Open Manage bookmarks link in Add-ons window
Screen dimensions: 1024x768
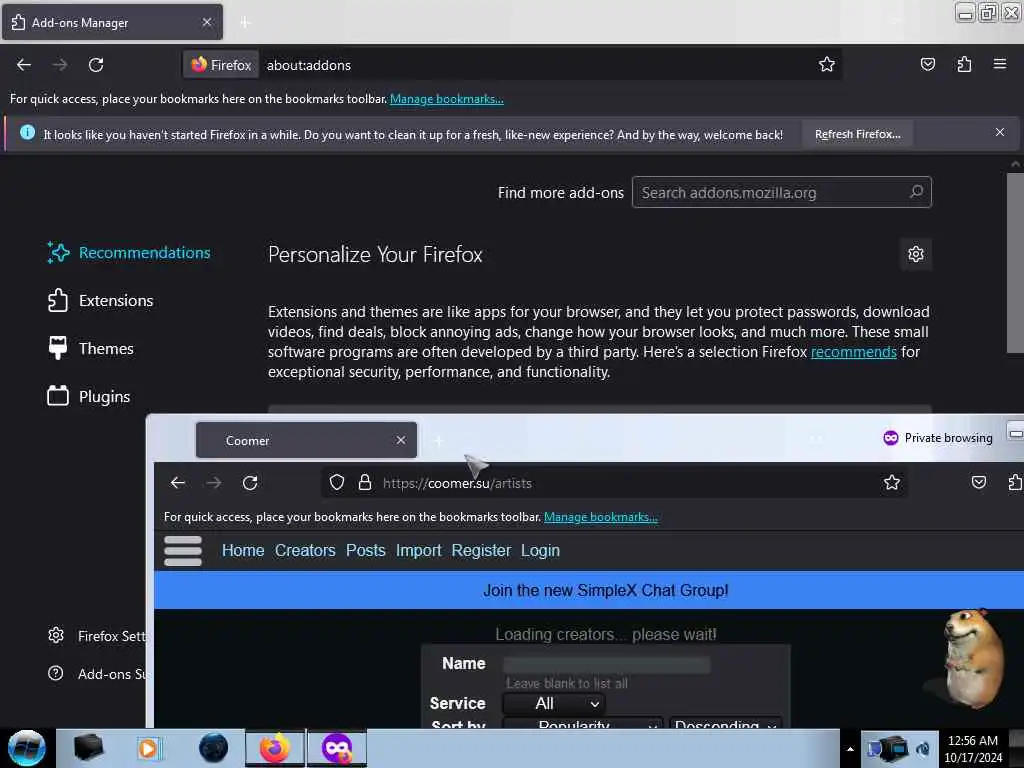click(x=447, y=99)
